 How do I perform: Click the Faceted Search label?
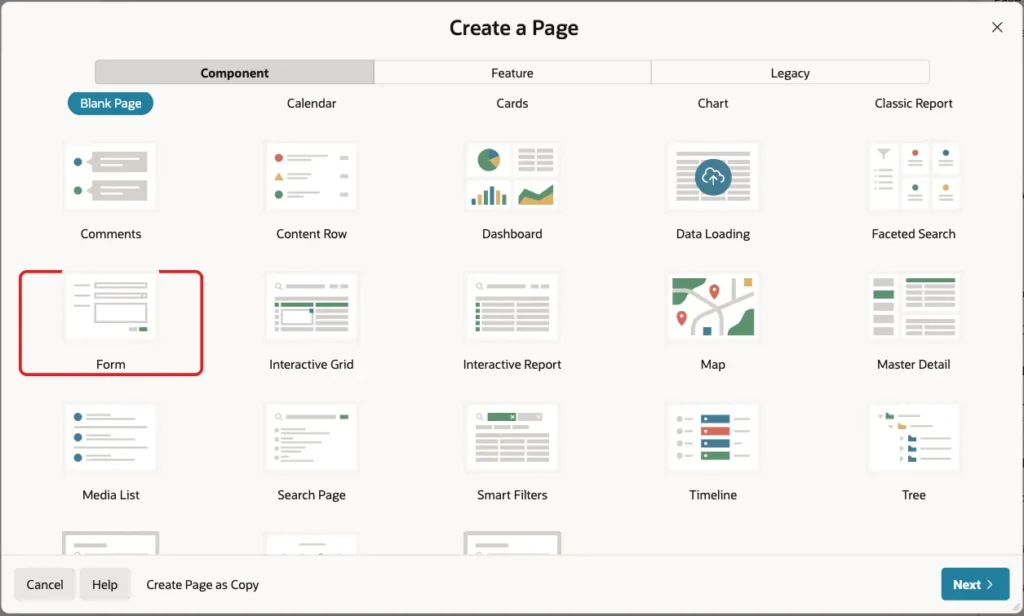(x=914, y=234)
